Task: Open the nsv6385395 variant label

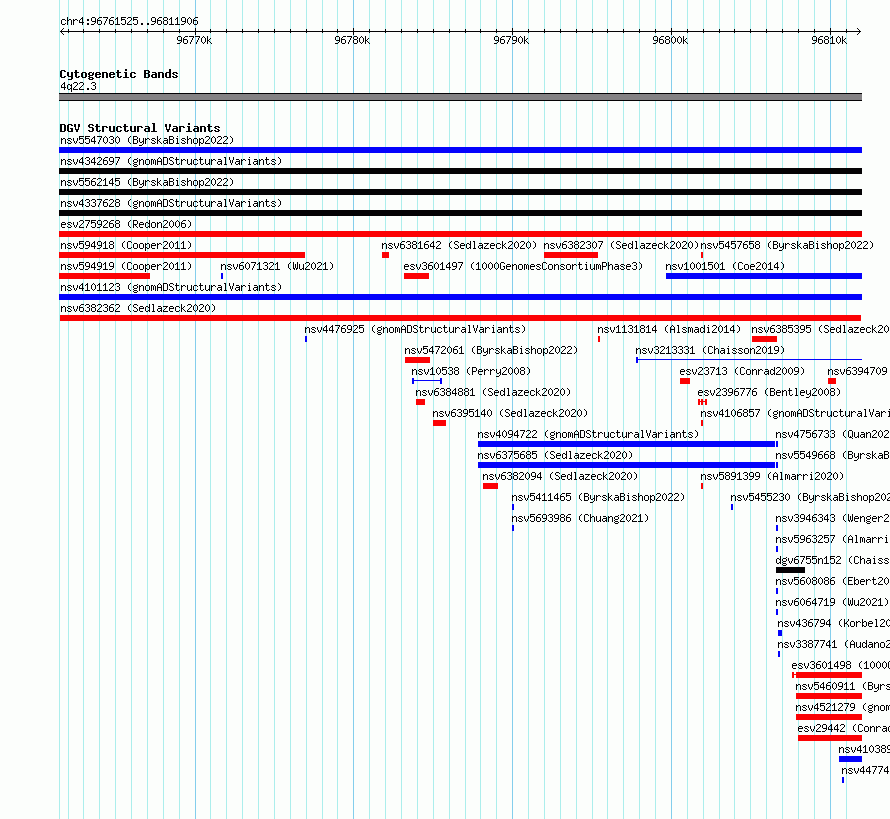Action: click(x=820, y=329)
